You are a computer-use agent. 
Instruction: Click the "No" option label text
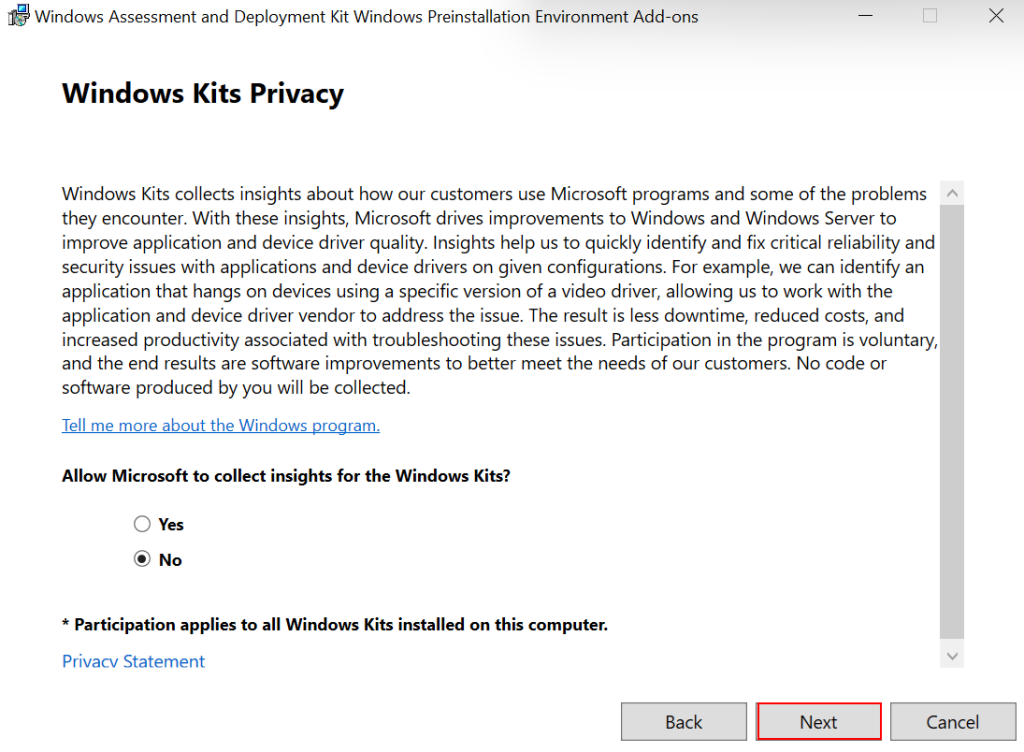tap(170, 560)
